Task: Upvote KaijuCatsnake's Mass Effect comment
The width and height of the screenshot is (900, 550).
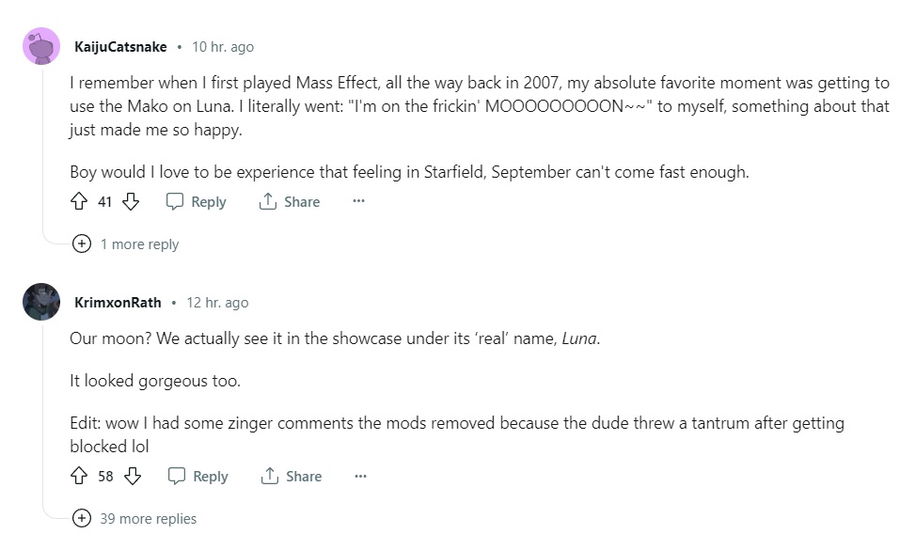Action: pos(80,202)
